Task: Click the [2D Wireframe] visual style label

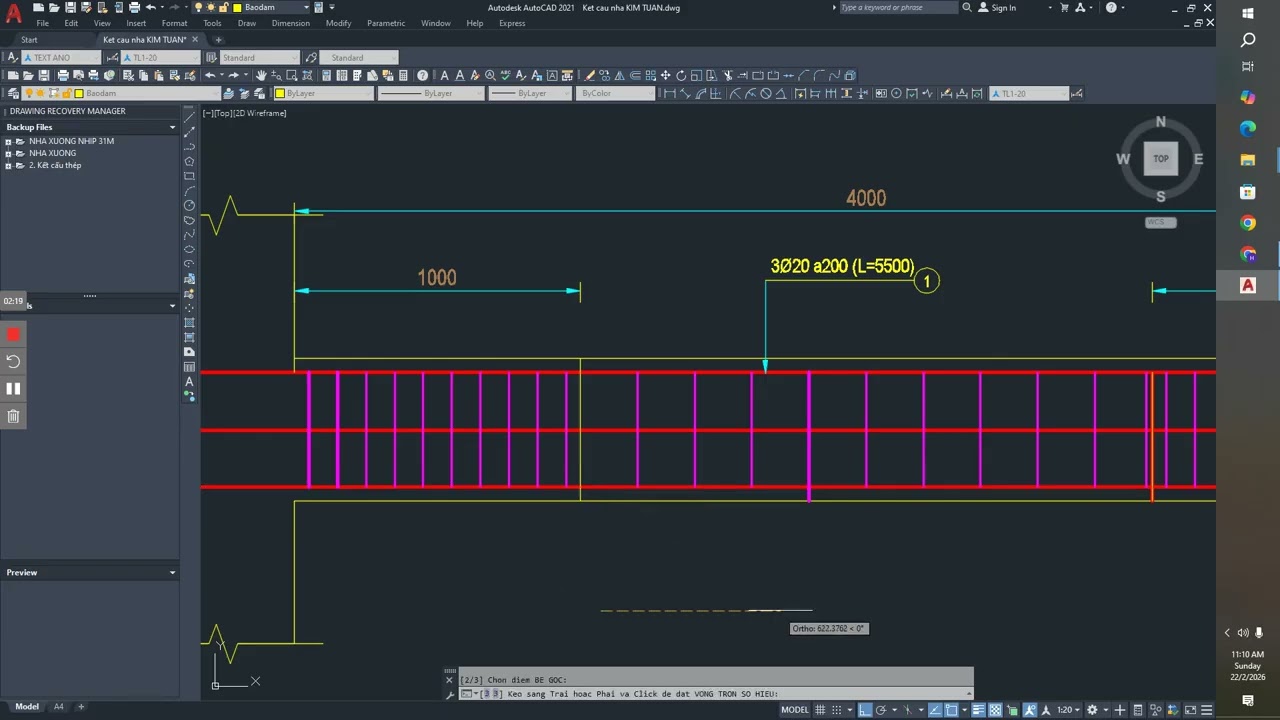Action: pos(261,113)
